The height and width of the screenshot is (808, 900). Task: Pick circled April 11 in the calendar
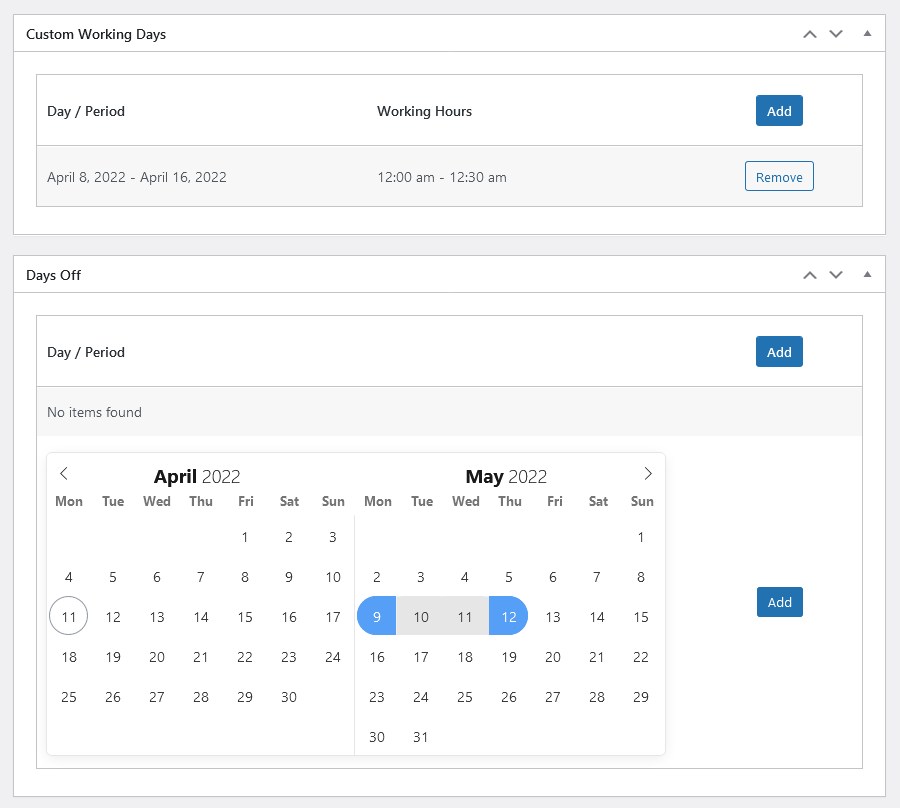coord(69,616)
